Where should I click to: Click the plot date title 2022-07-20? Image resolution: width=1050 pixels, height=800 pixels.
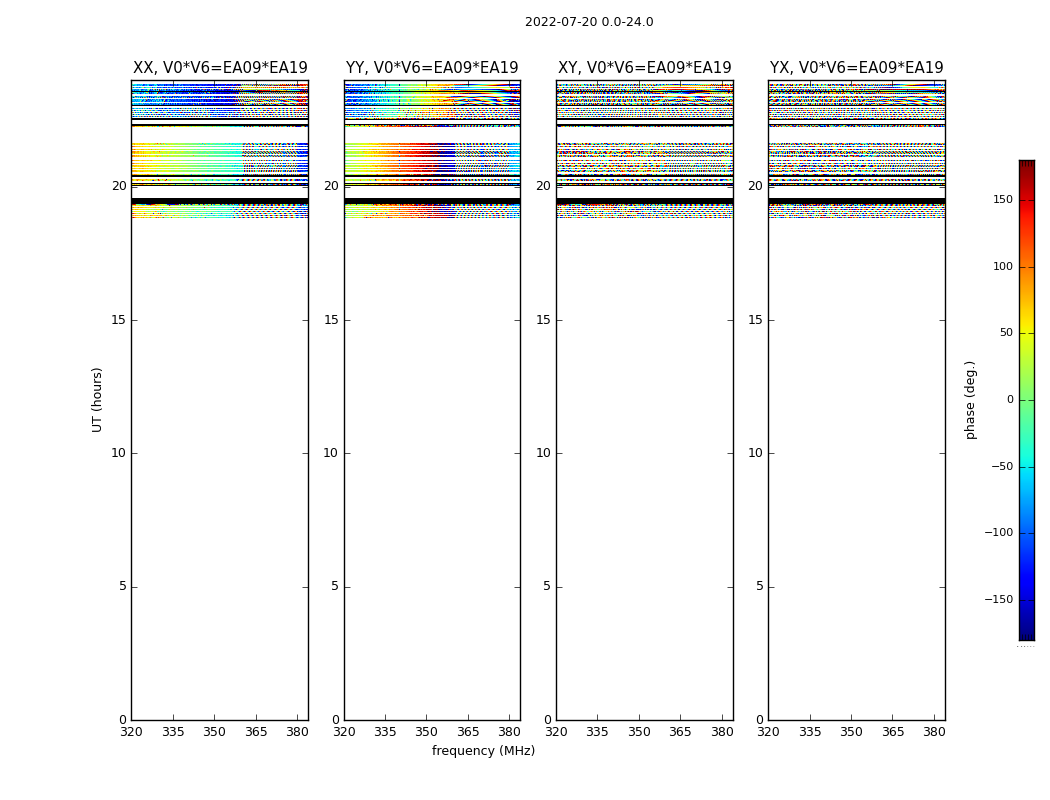pos(589,22)
